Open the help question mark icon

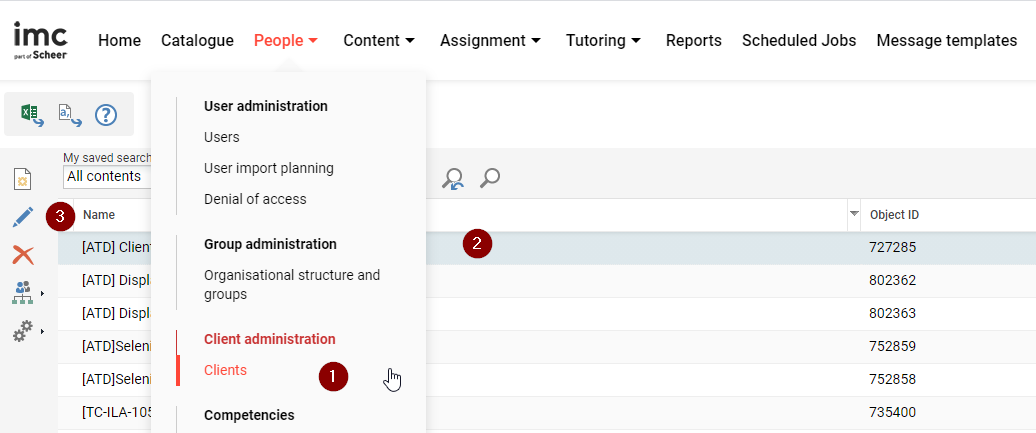106,115
